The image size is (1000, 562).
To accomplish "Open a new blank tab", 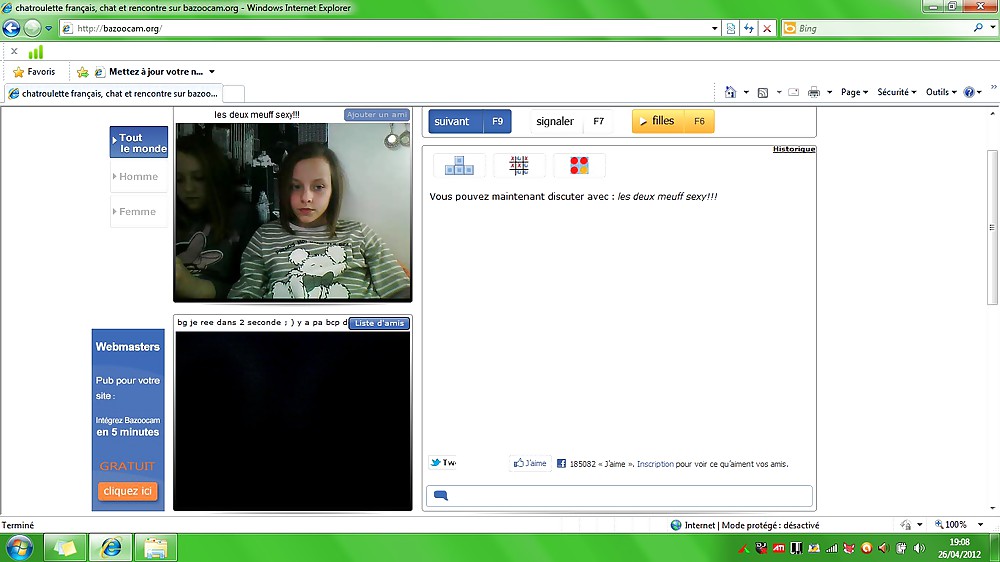I will click(233, 94).
